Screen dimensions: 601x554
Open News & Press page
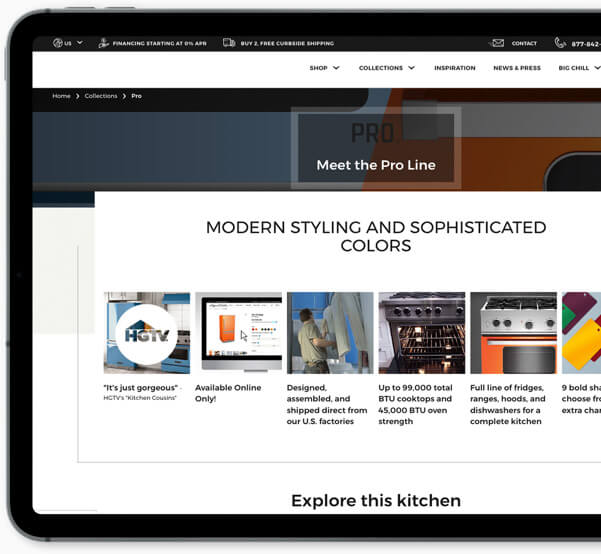pos(517,68)
